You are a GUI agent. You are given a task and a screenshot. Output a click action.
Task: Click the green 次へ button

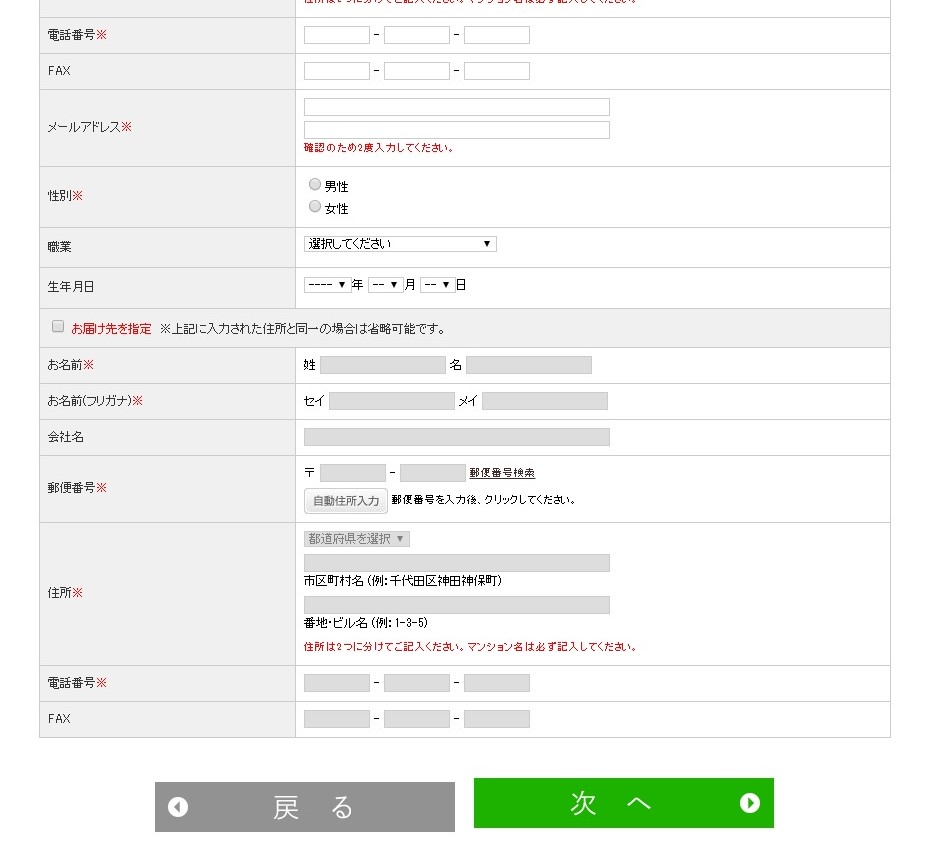(624, 802)
